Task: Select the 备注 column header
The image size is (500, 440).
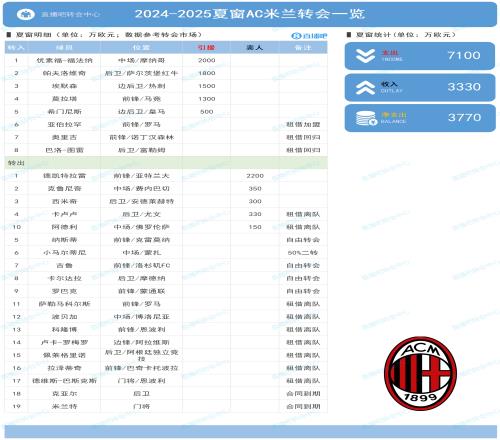Action: (303, 48)
